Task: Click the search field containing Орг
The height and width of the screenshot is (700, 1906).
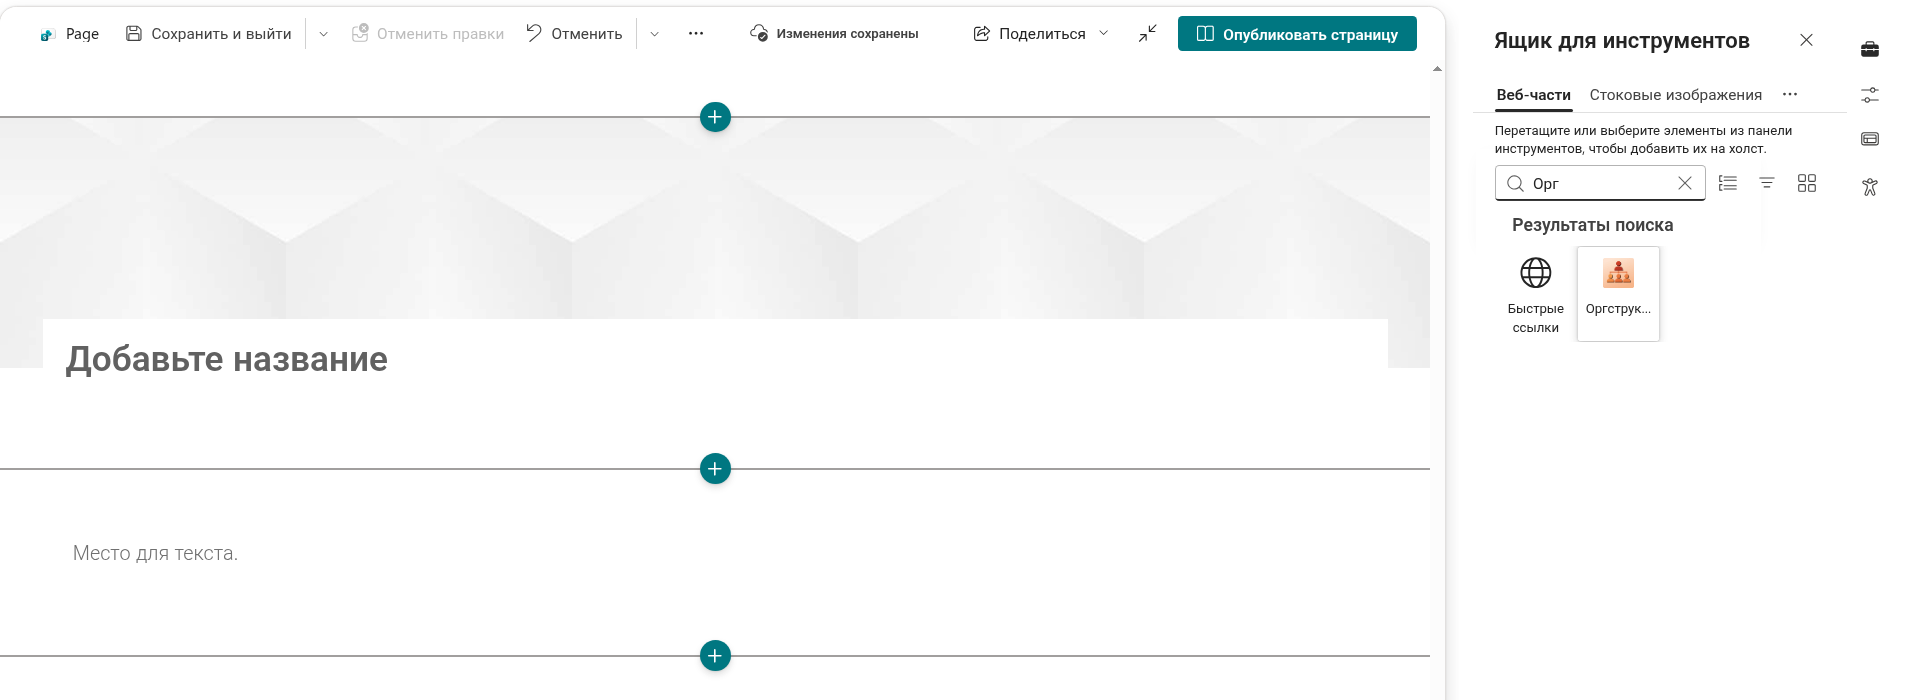Action: tap(1600, 184)
